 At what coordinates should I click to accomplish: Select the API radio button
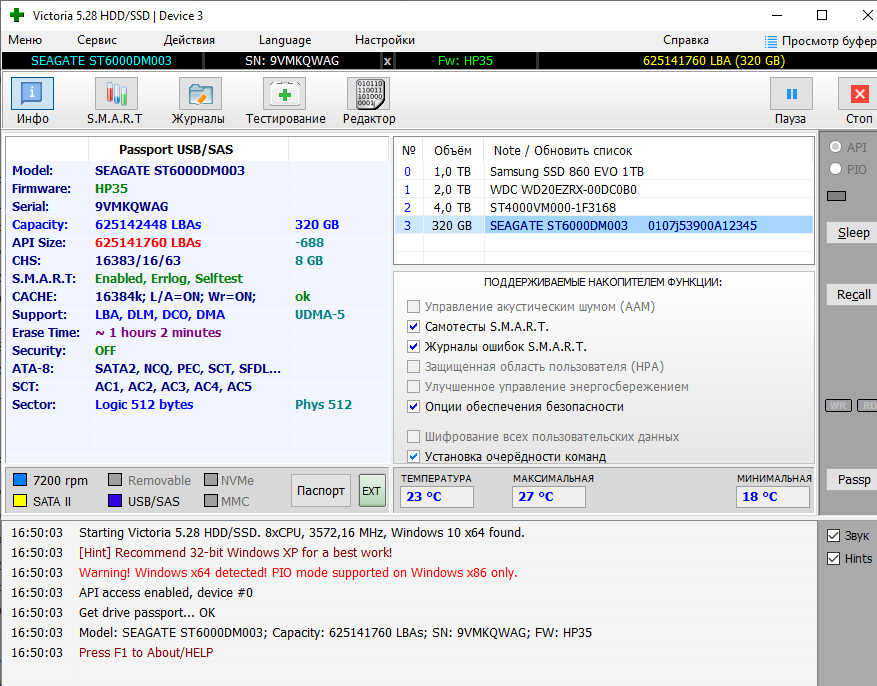tap(835, 146)
